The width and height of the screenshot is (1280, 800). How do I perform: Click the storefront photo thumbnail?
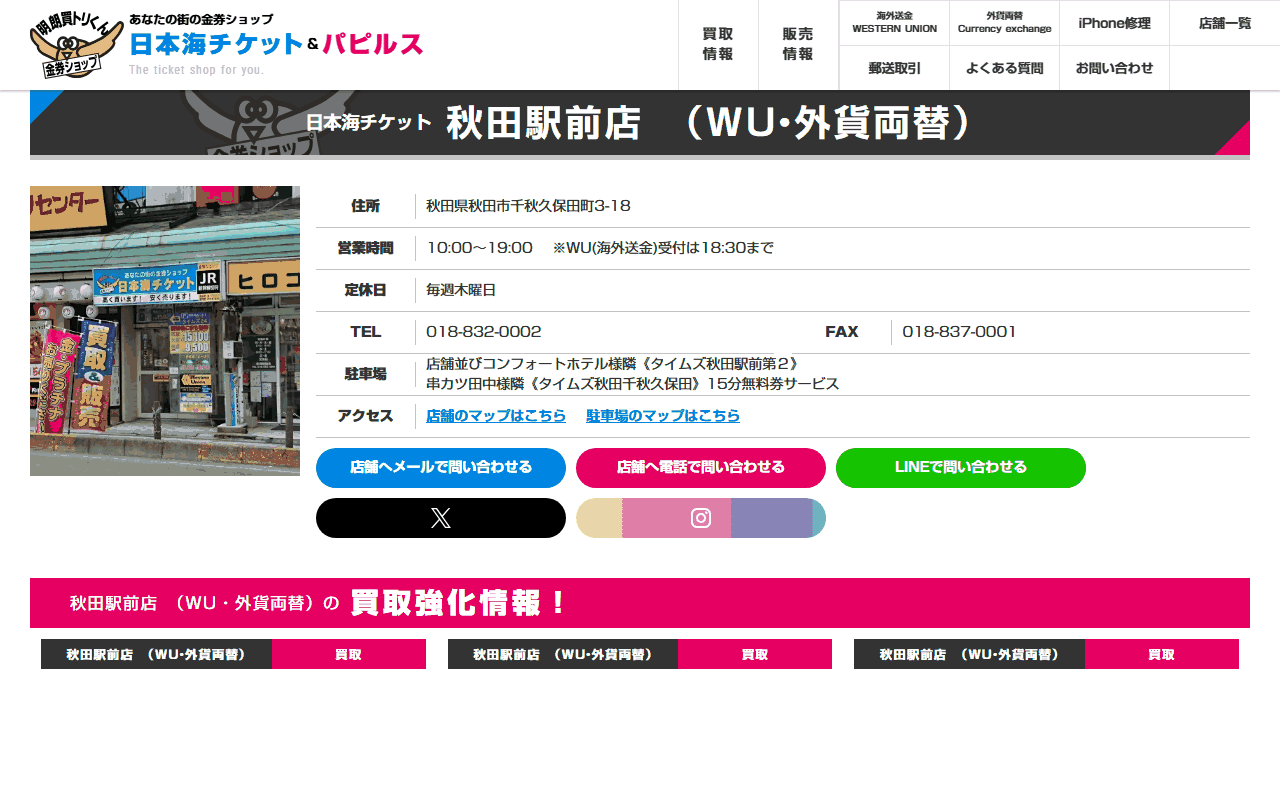(x=165, y=331)
